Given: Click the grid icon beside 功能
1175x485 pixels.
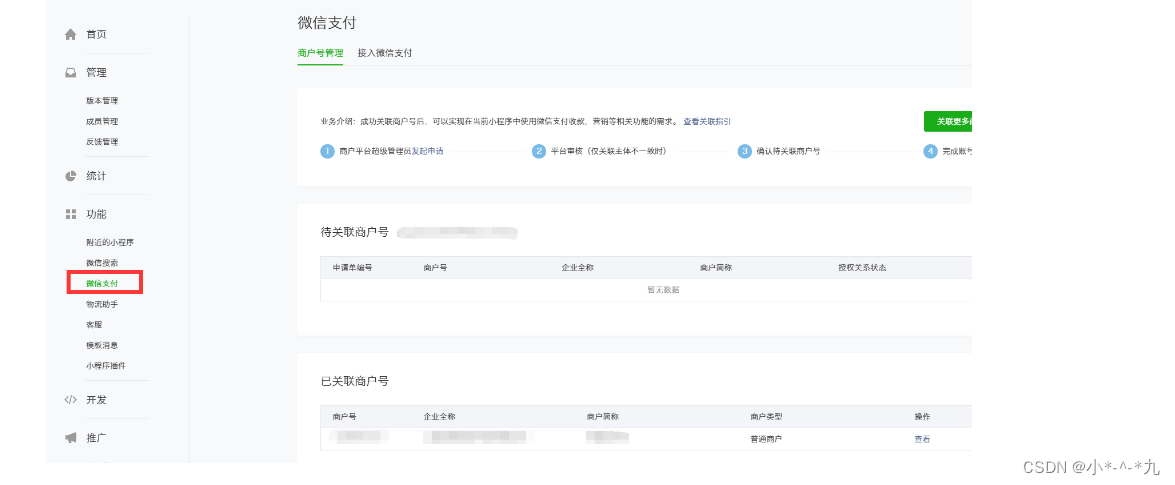Looking at the screenshot, I should pyautogui.click(x=70, y=214).
